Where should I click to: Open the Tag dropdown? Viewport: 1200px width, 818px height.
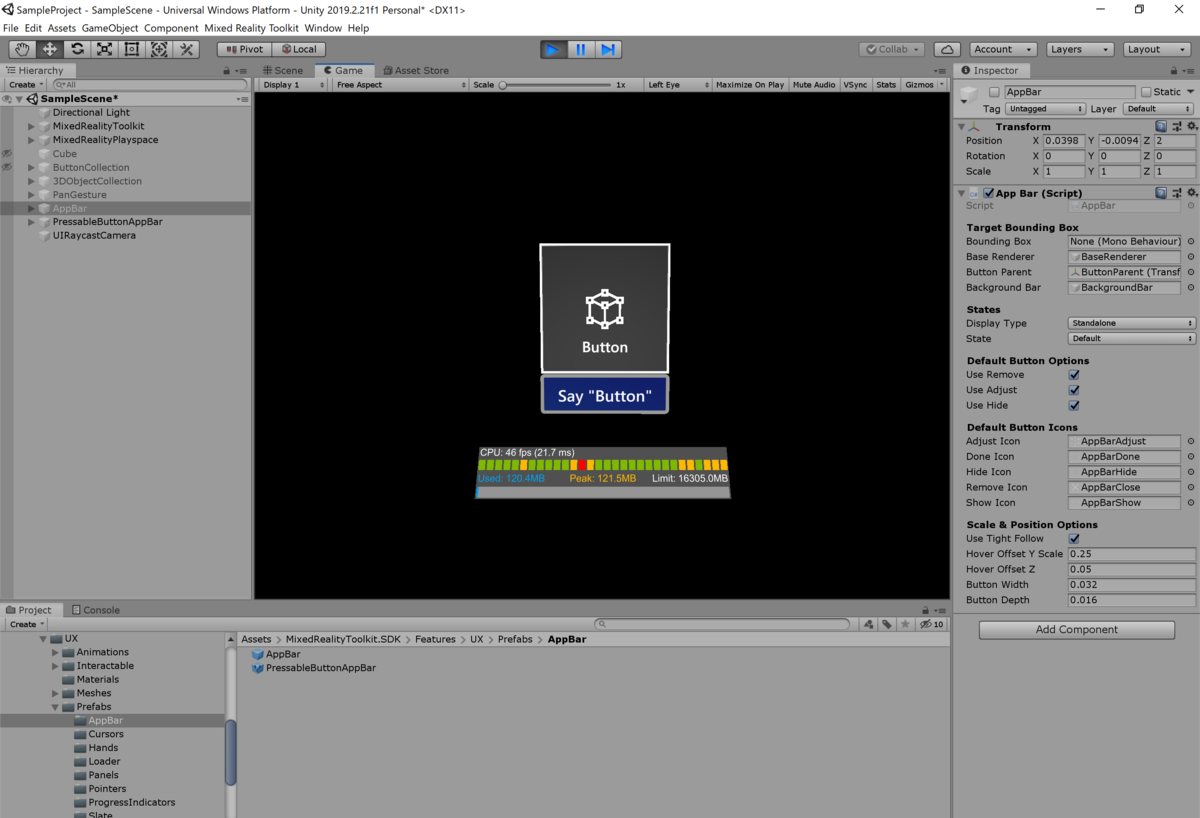[x=1044, y=109]
